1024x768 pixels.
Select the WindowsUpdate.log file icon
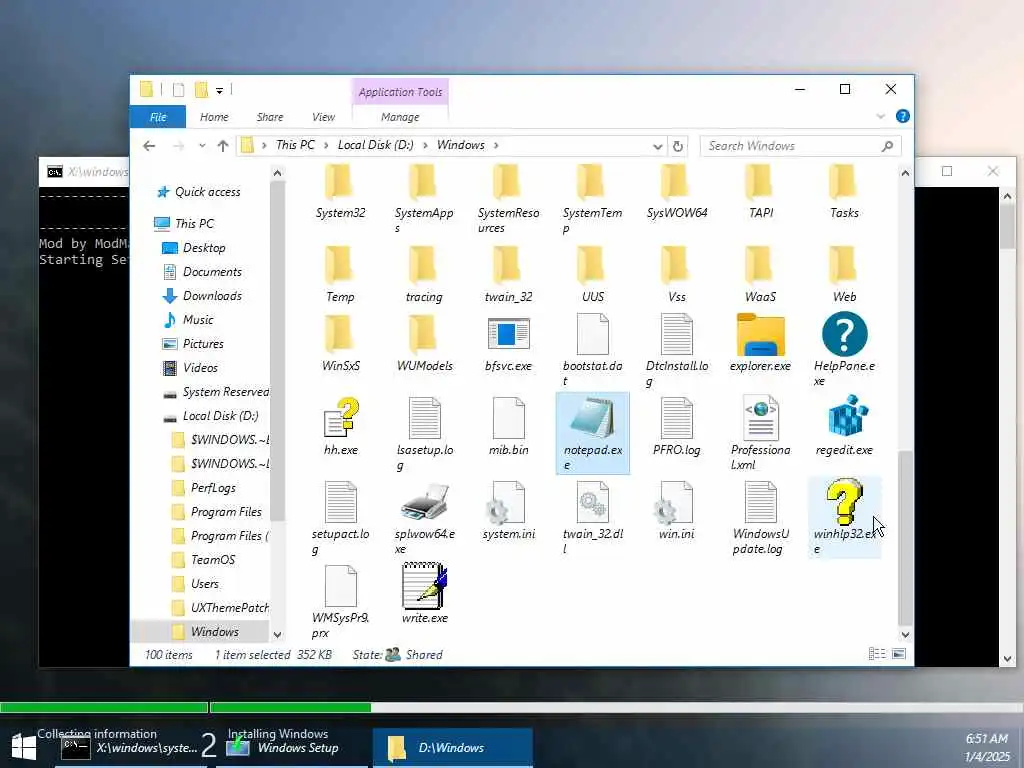tap(760, 502)
